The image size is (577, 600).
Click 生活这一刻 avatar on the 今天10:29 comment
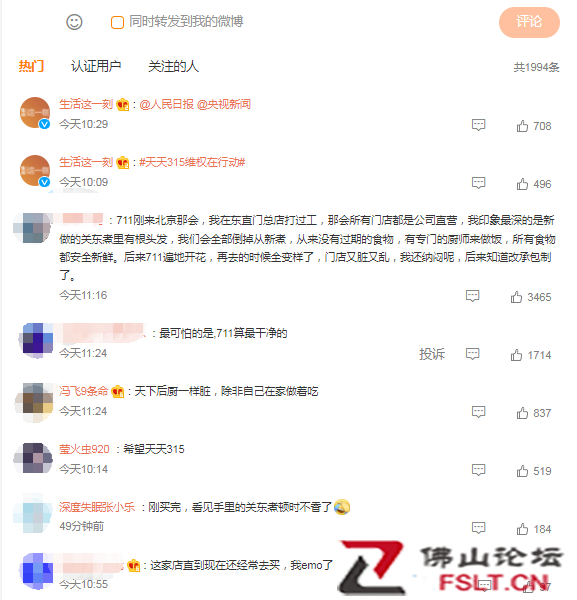35,112
